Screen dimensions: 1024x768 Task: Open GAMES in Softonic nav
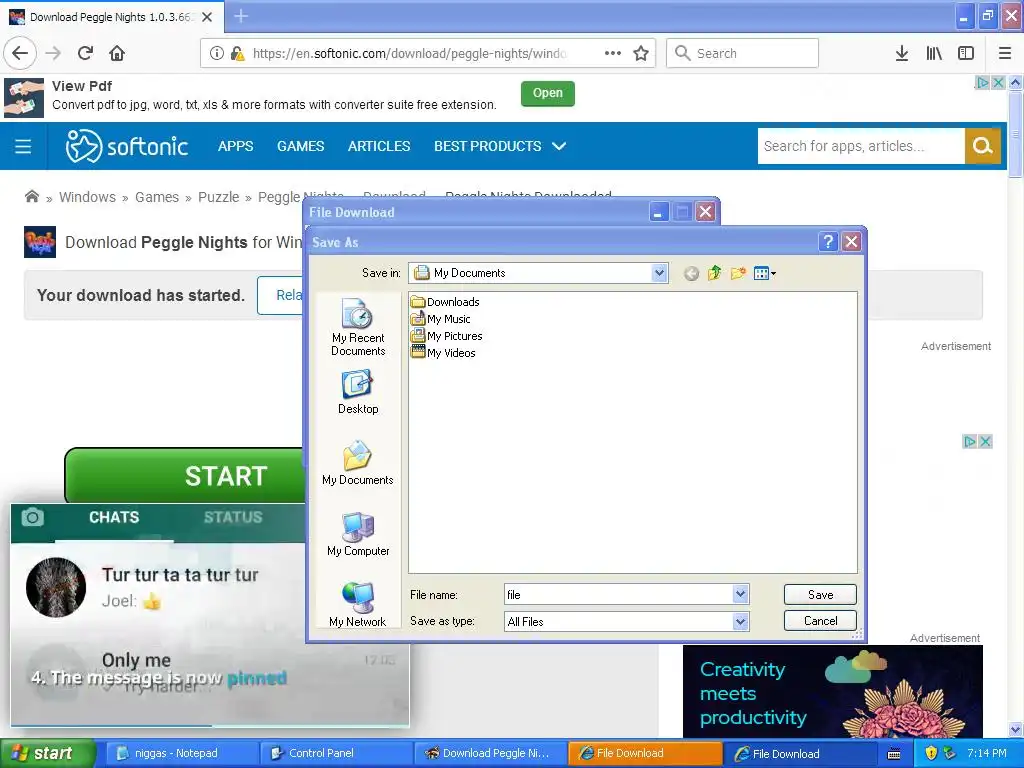click(x=300, y=146)
